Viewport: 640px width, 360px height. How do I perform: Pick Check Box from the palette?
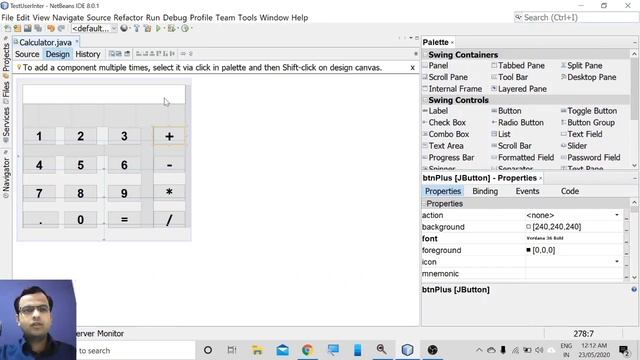pyautogui.click(x=444, y=122)
